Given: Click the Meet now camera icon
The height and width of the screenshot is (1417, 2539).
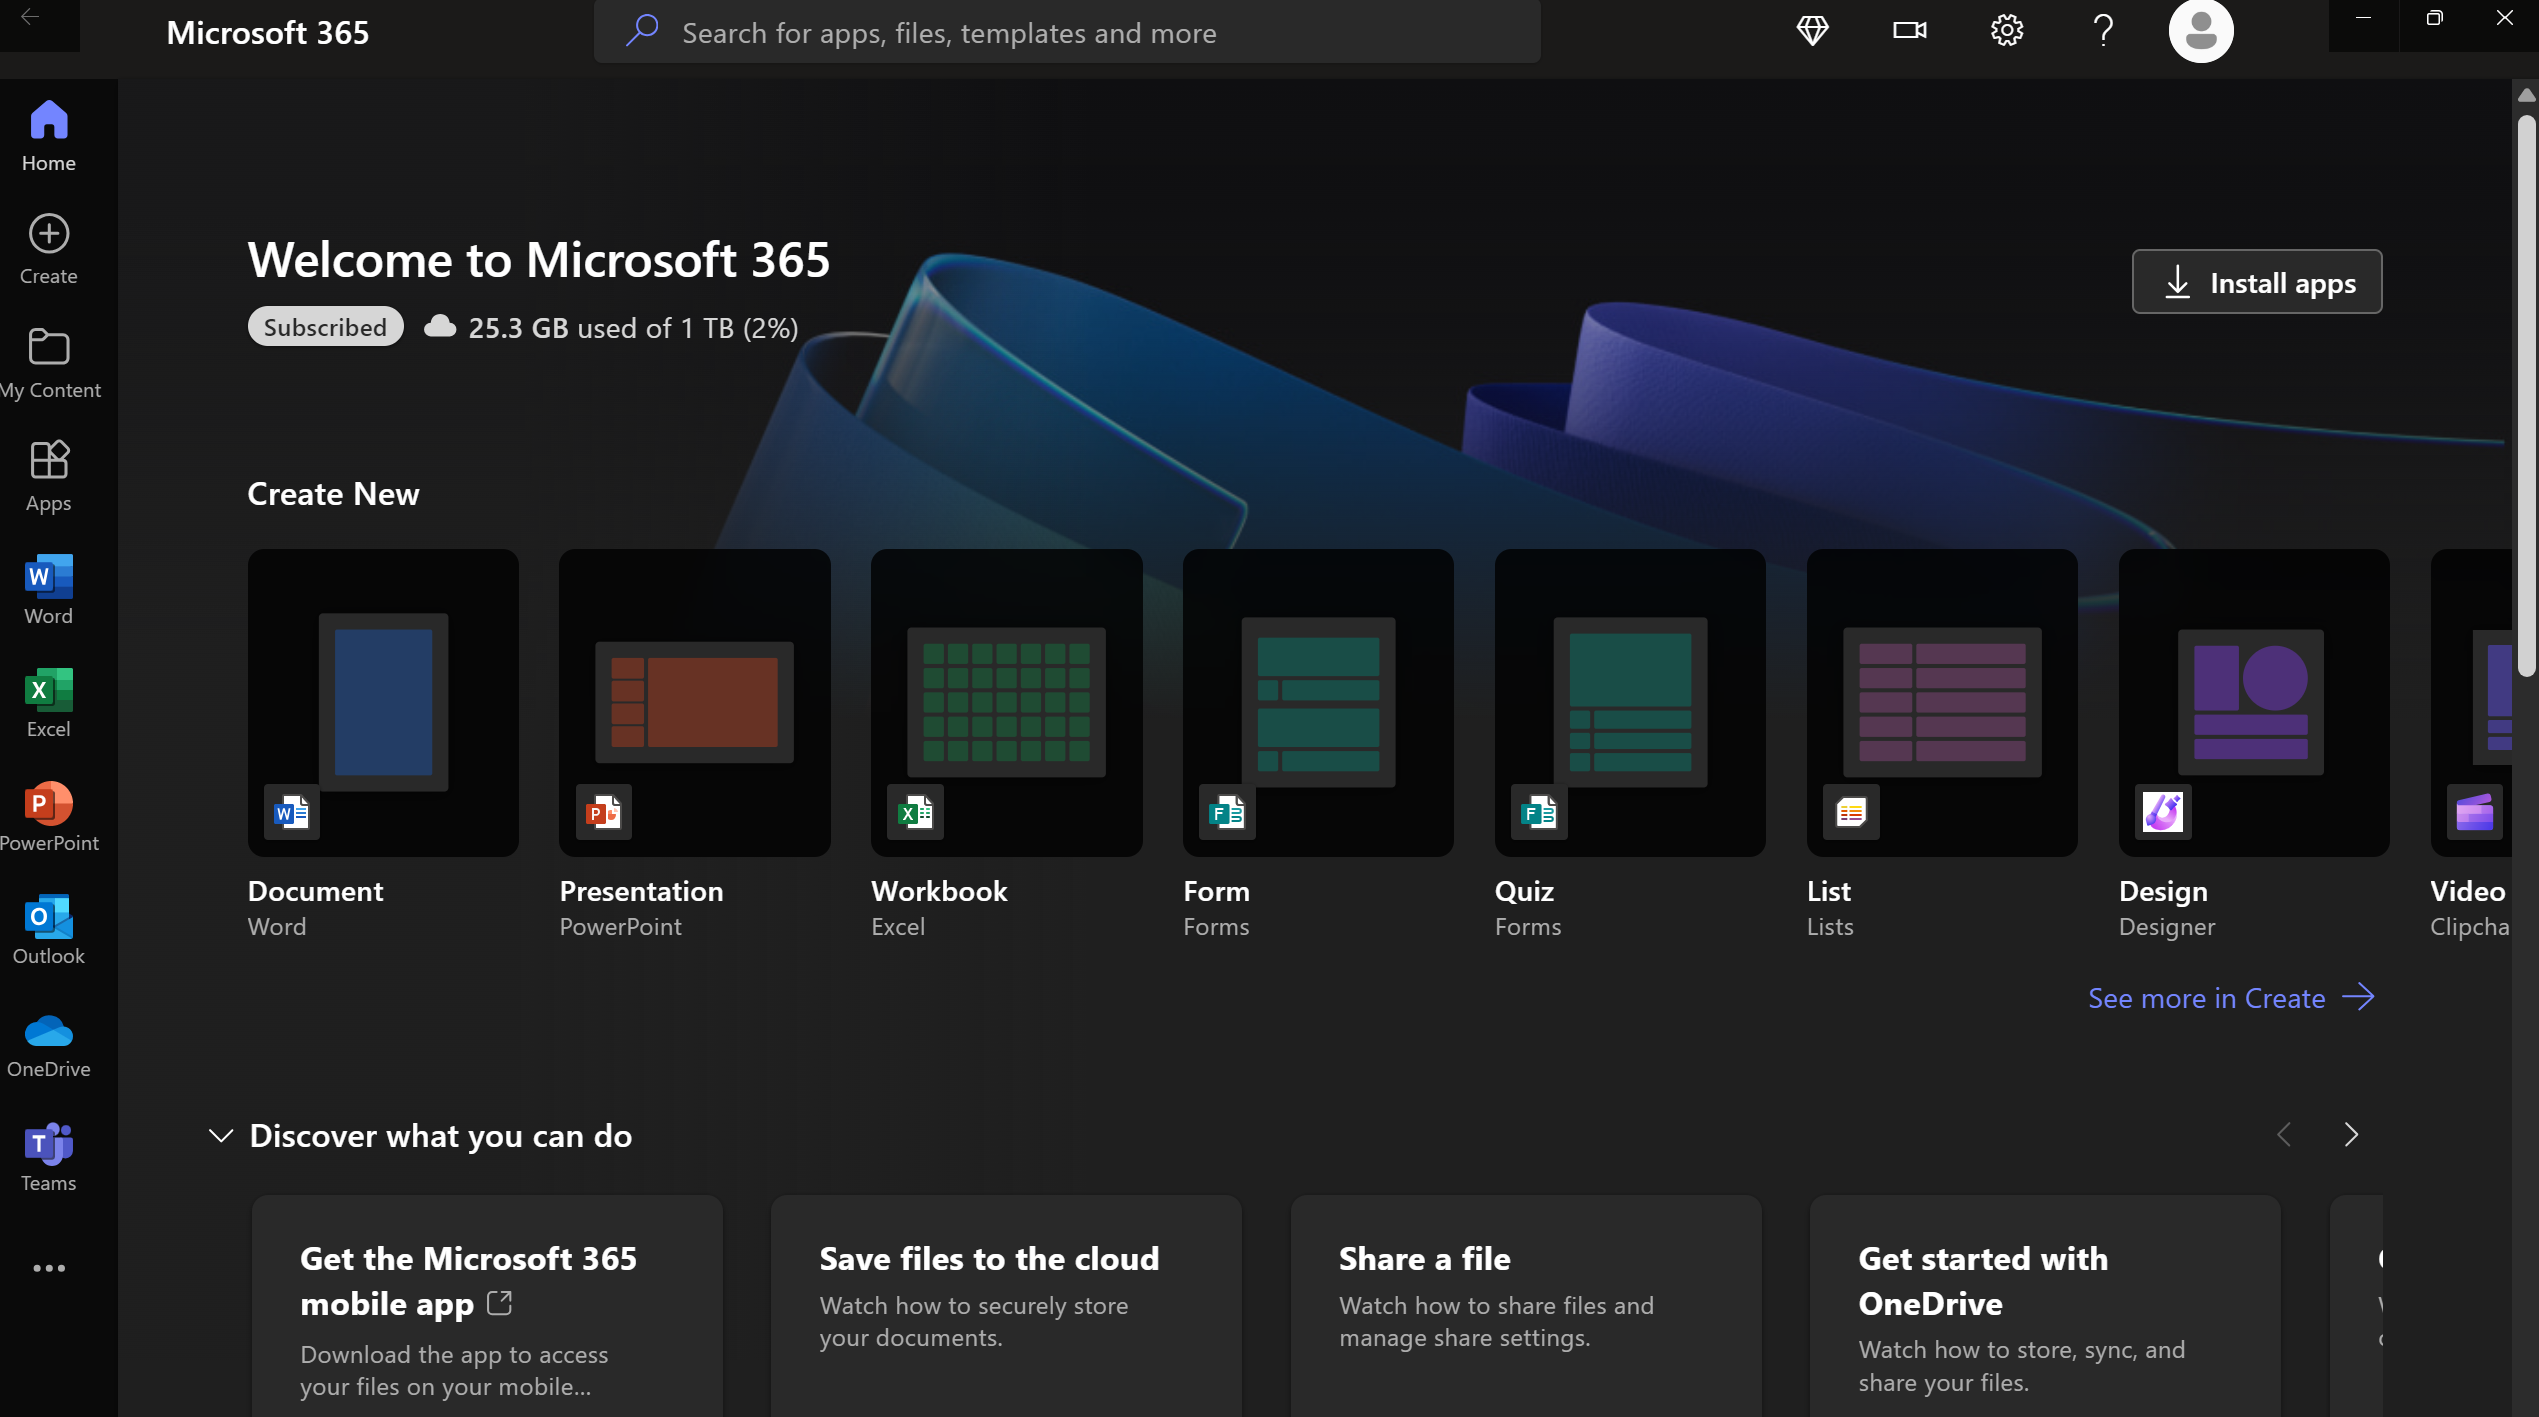Looking at the screenshot, I should (1909, 31).
